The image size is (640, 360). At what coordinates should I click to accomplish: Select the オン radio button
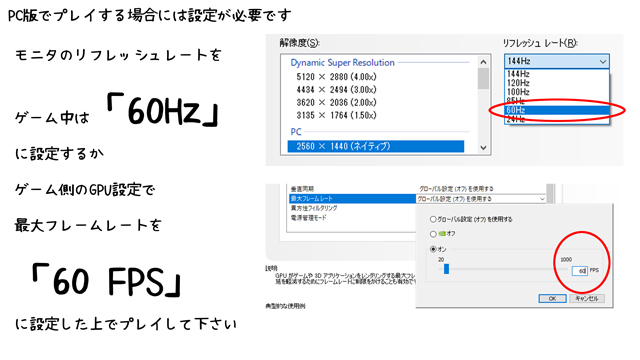click(433, 249)
